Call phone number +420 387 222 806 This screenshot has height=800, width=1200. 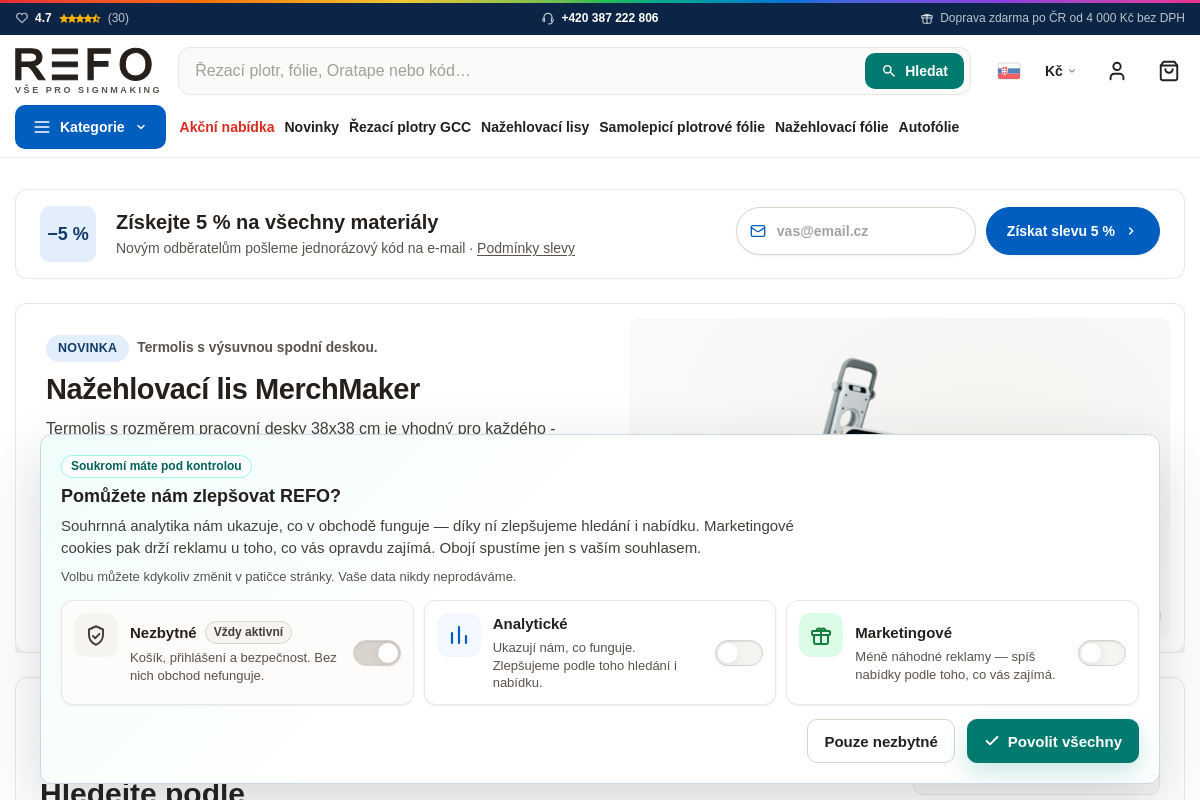coord(610,18)
